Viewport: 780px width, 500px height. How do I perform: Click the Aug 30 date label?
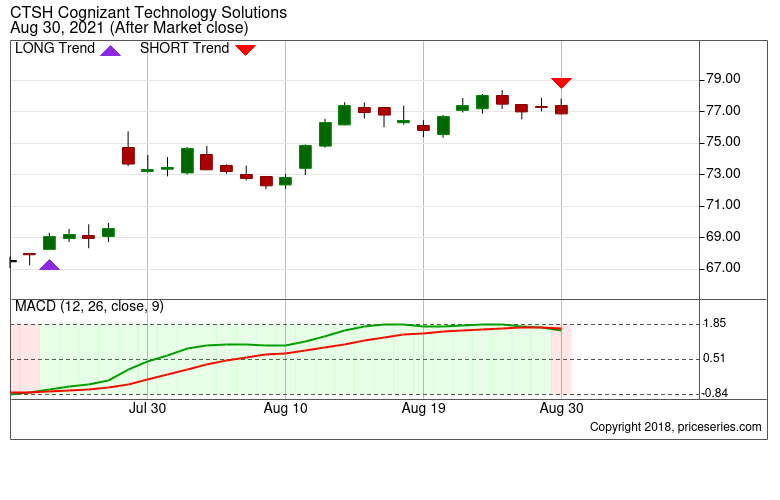(562, 408)
